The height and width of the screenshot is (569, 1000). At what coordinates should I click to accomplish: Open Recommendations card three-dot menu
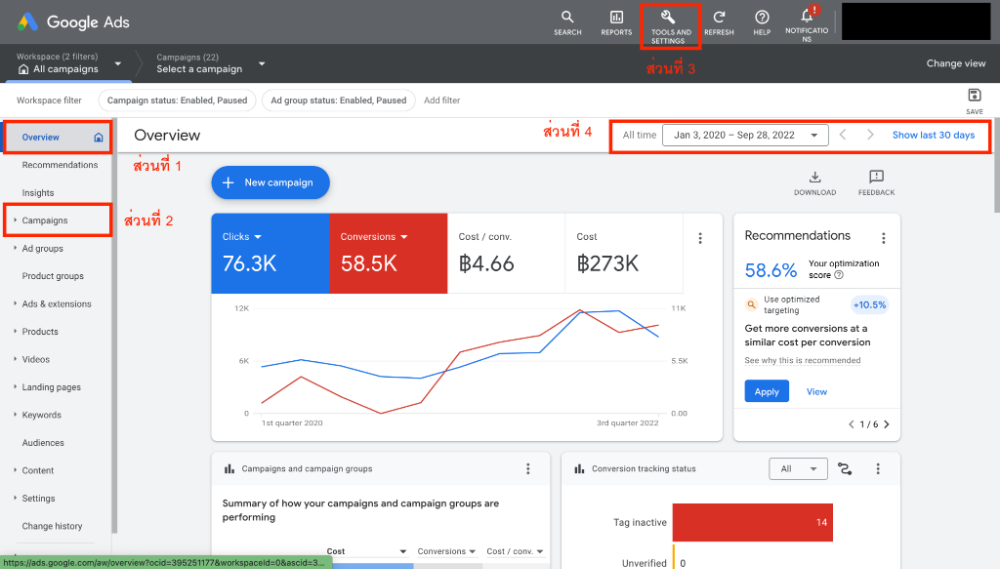(883, 238)
